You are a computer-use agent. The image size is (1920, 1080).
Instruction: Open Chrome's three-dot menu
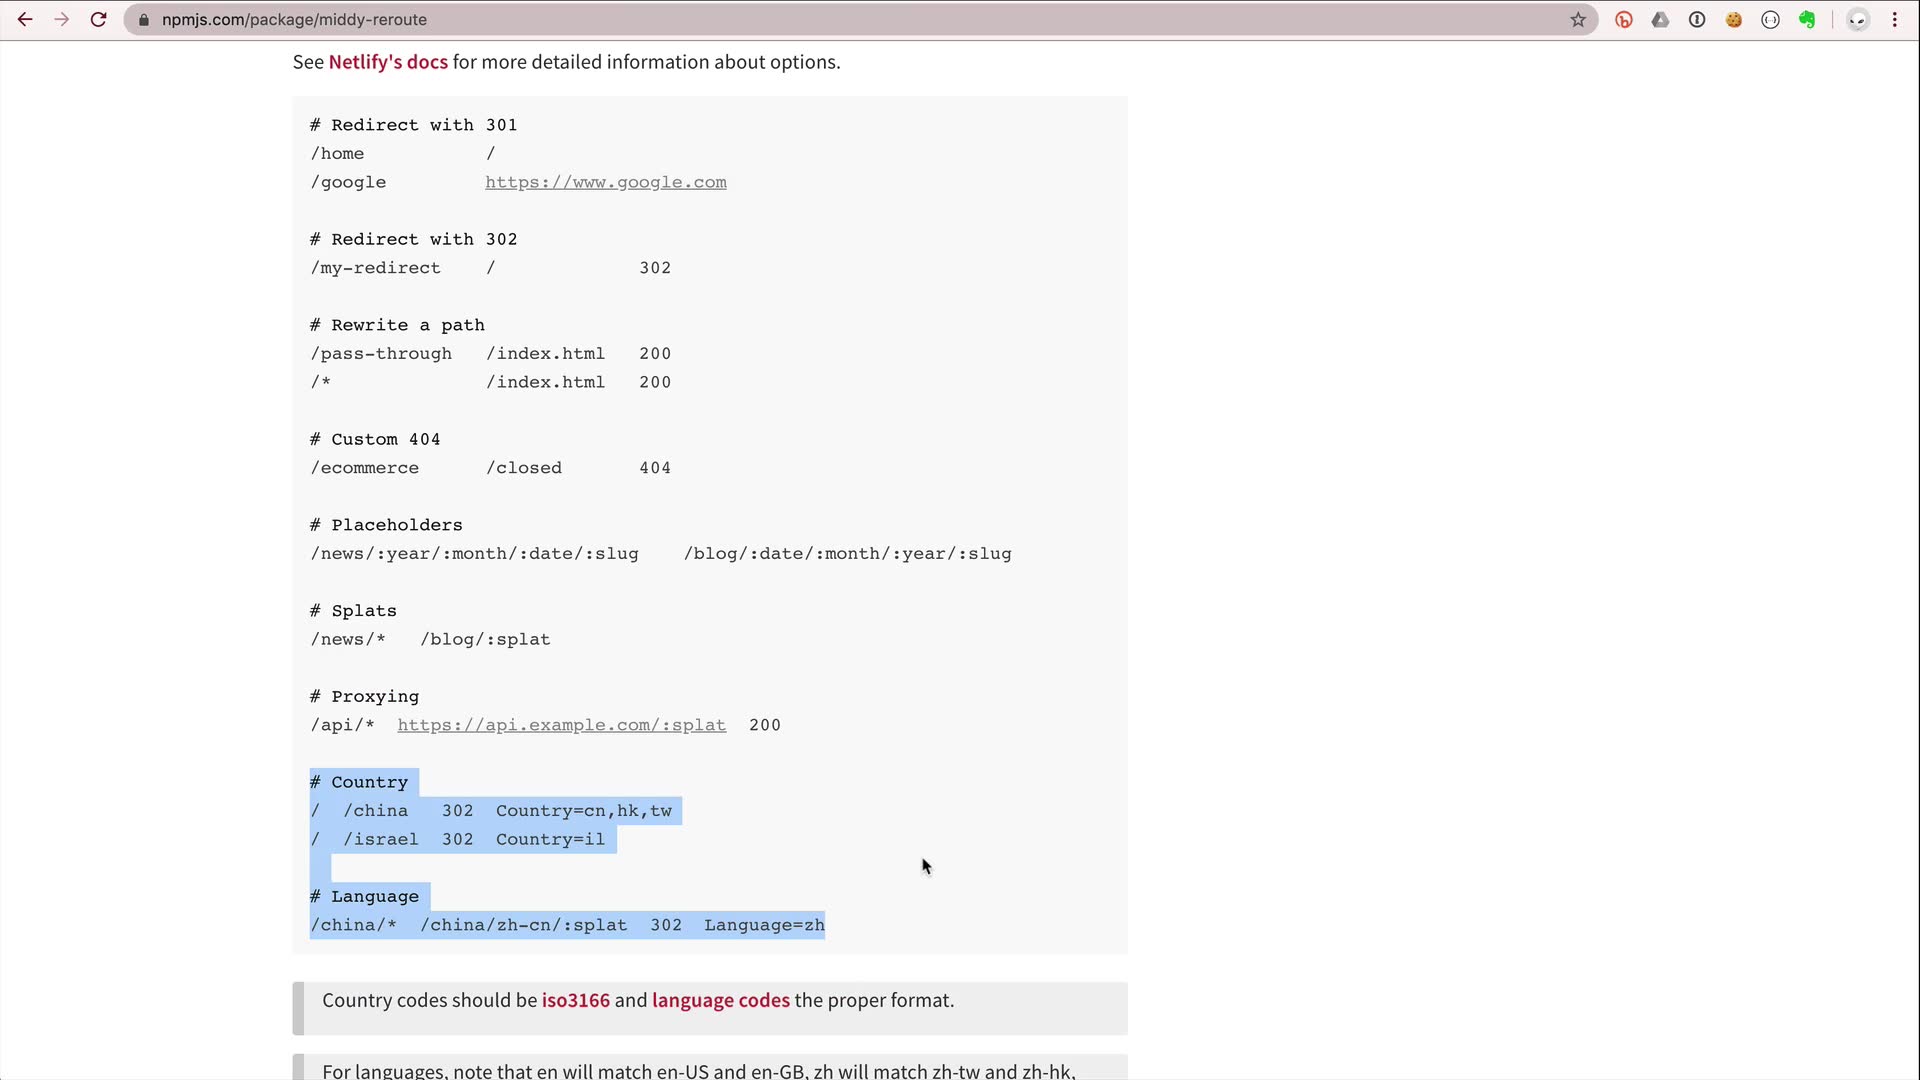click(x=1895, y=19)
